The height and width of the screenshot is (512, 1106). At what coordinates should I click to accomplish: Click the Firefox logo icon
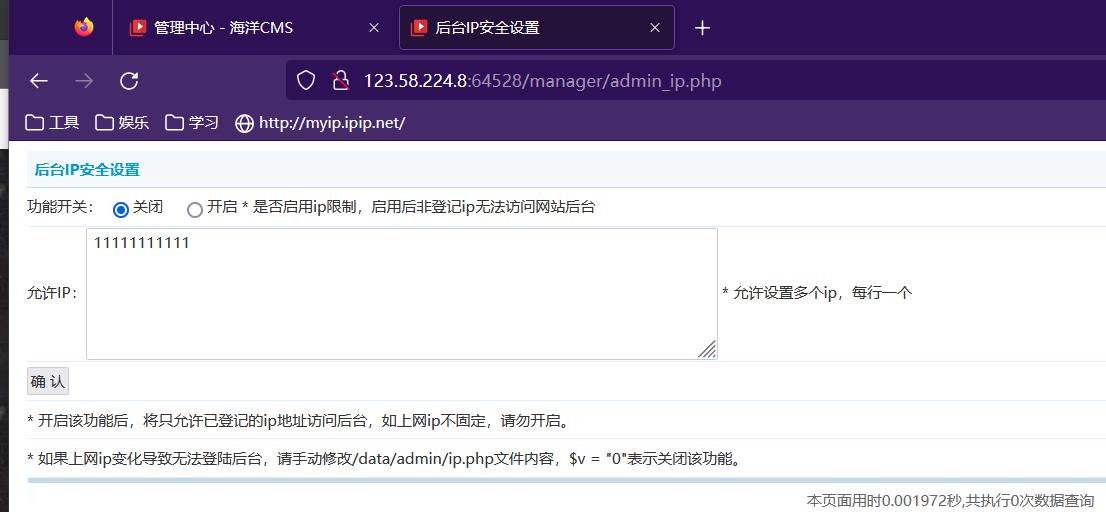click(84, 28)
